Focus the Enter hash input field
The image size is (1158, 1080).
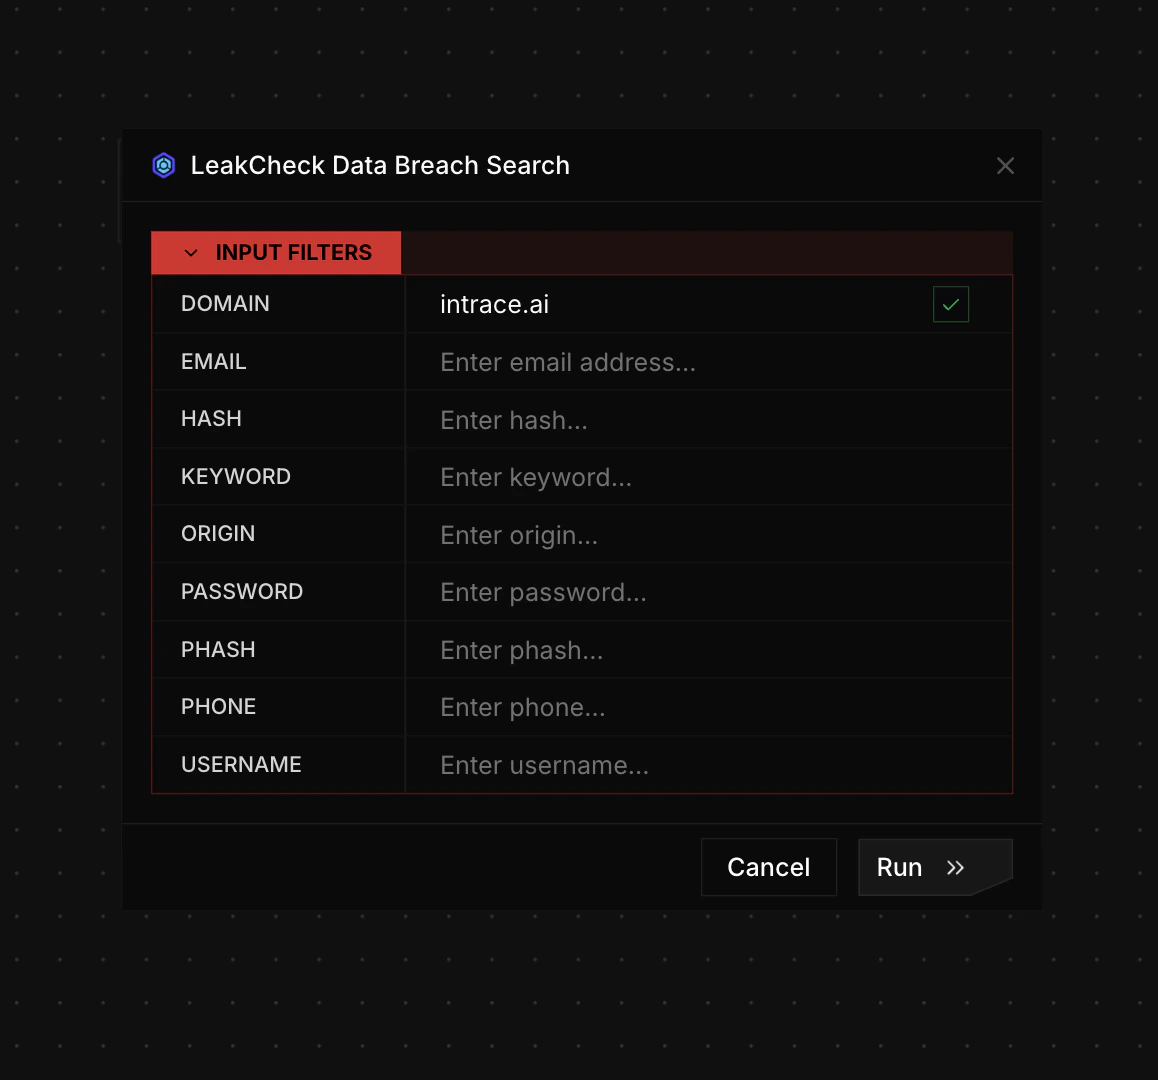point(708,420)
